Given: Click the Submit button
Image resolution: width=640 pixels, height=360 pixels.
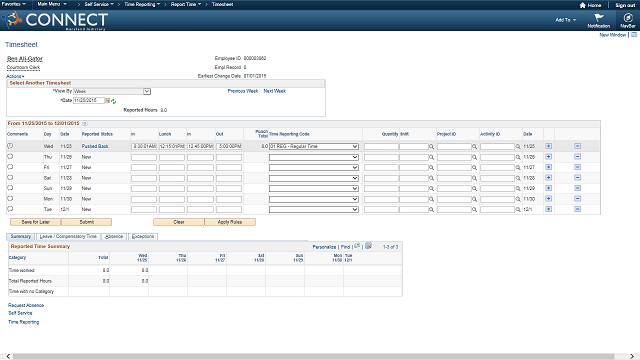Looking at the screenshot, I should pos(87,222).
